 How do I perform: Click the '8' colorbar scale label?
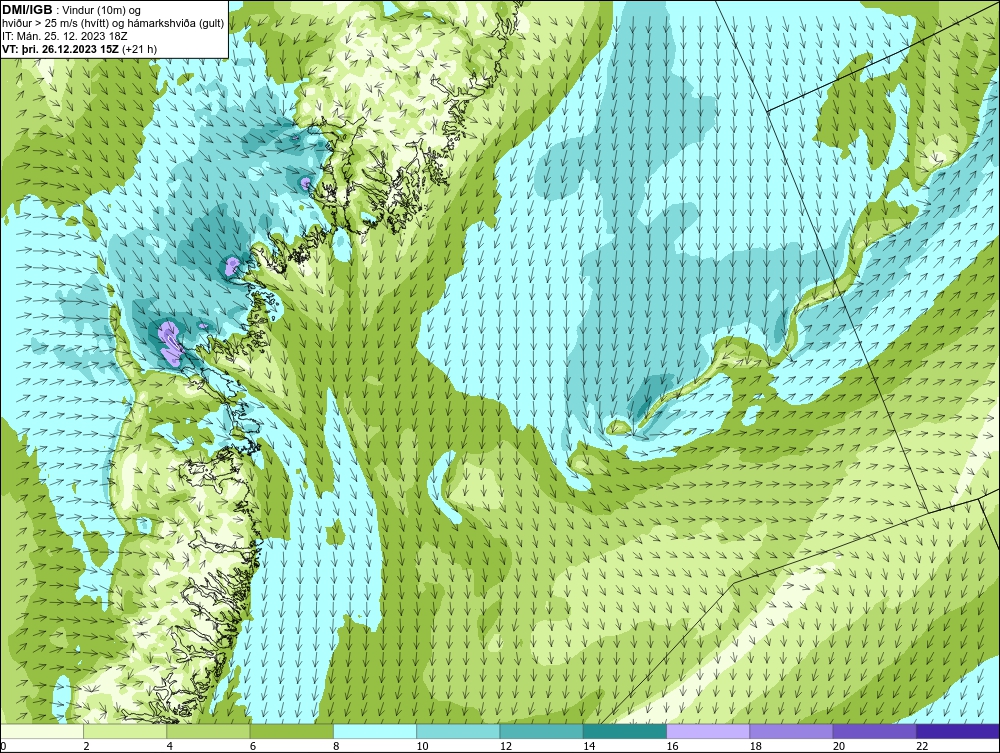pos(336,747)
